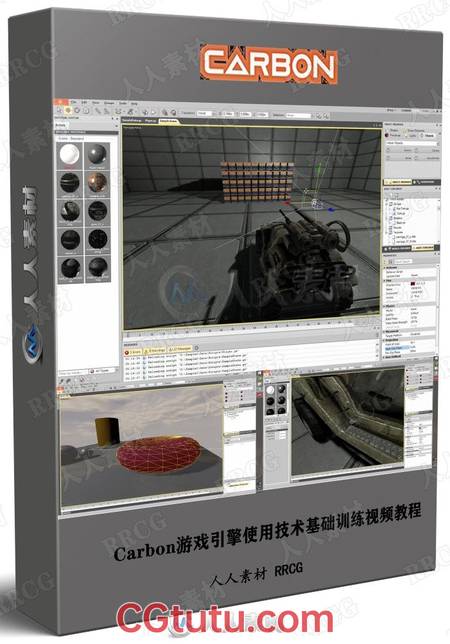Toggle the Messages filter in log panel
This screenshot has height=644, width=450.
180,350
